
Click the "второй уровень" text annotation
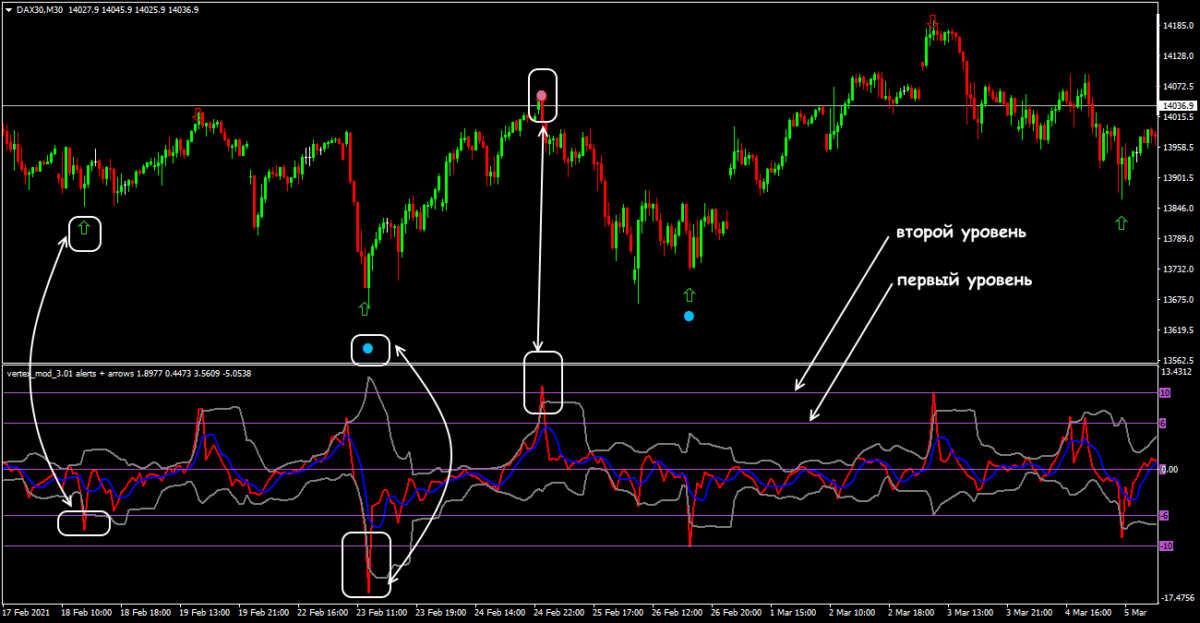point(962,233)
